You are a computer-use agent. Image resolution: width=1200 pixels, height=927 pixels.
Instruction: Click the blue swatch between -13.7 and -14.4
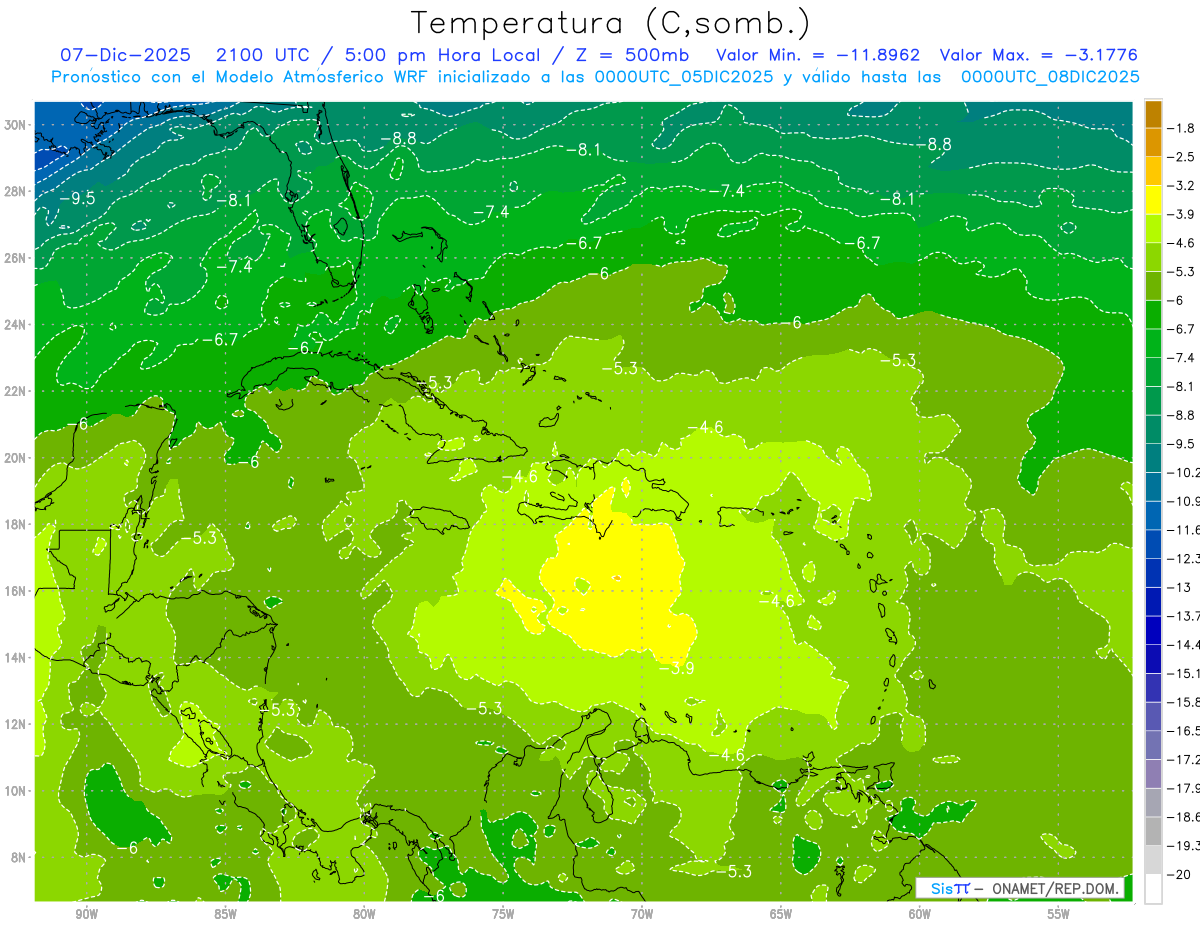(1153, 630)
